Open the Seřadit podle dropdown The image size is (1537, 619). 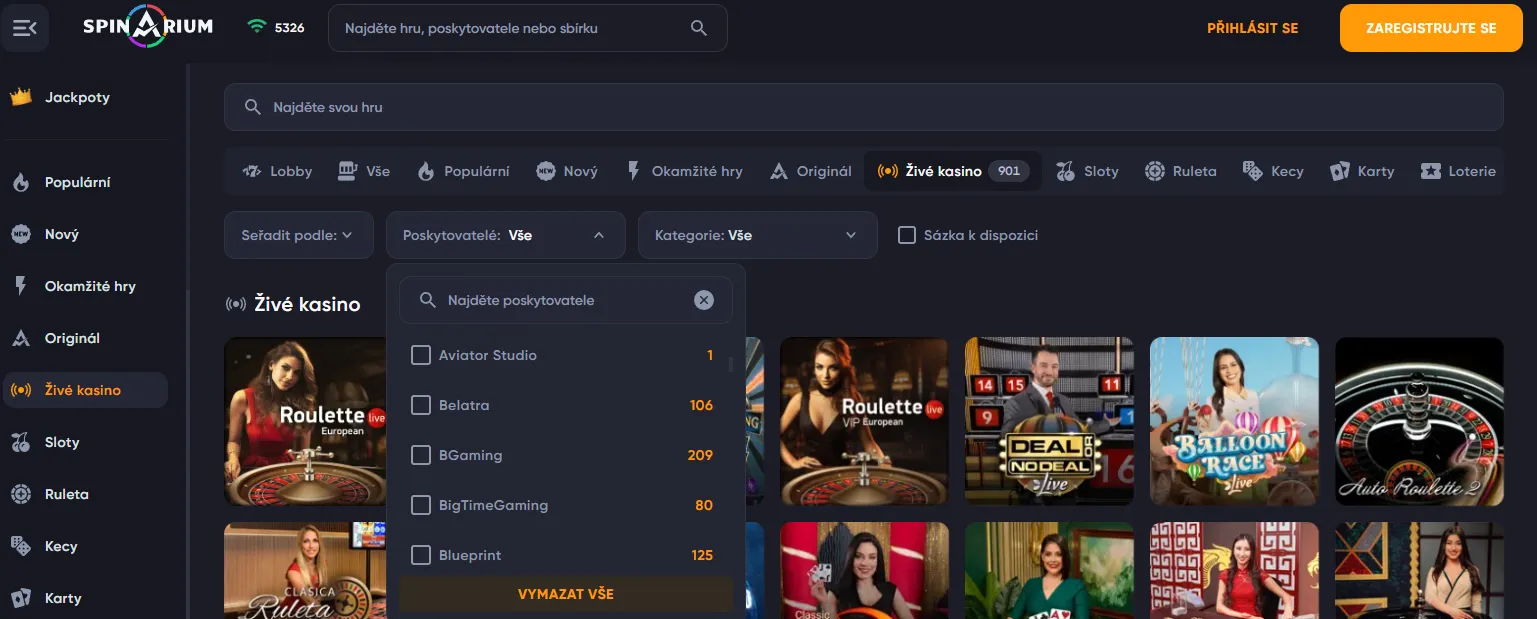pyautogui.click(x=298, y=236)
